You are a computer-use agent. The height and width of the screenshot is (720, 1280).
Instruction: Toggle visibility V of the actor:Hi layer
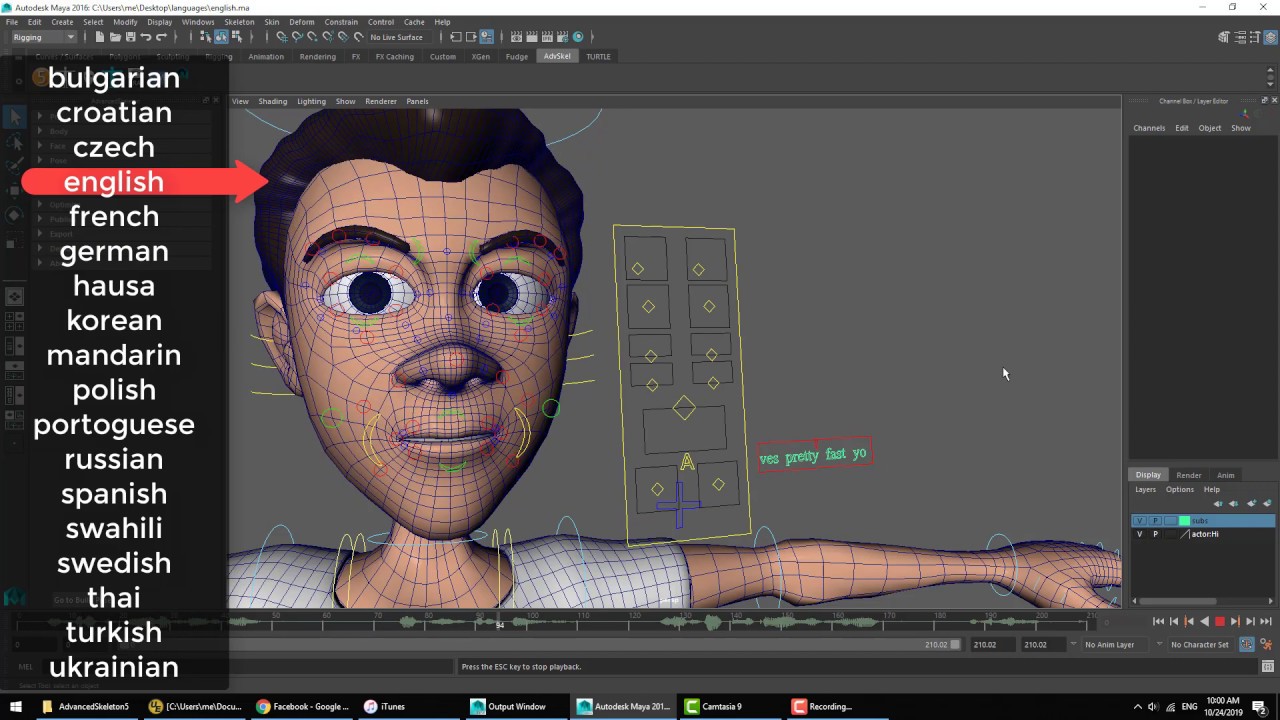pos(1139,534)
